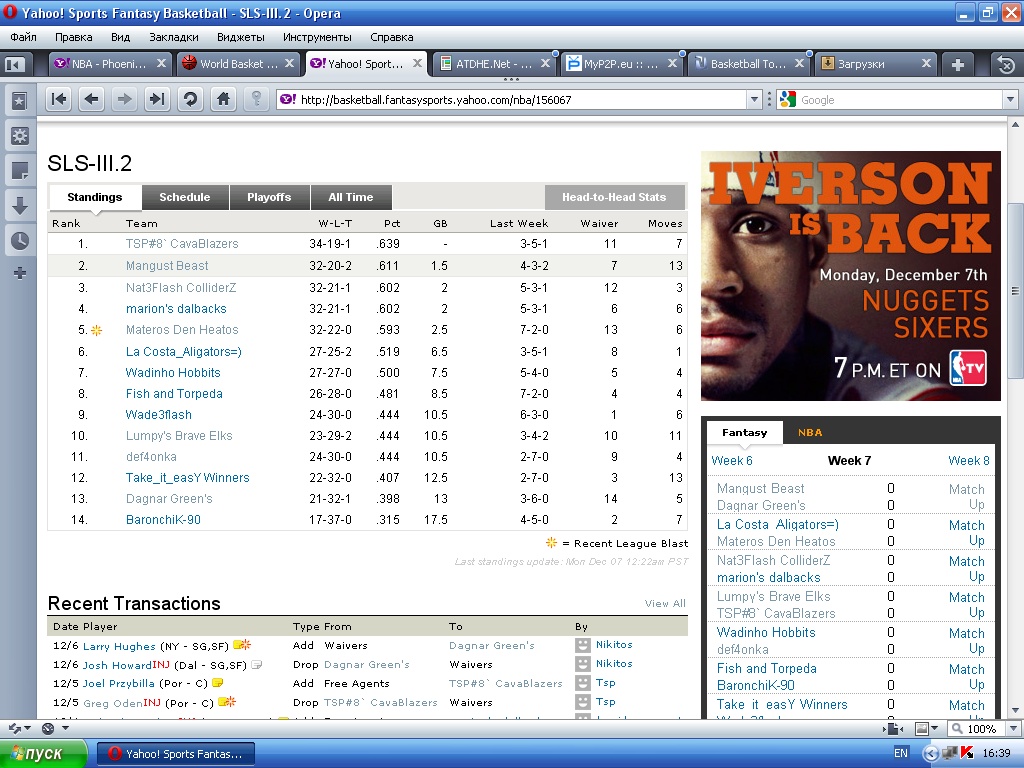The width and height of the screenshot is (1024, 768).
Task: Open the show images dropdown in status bar
Action: point(935,729)
